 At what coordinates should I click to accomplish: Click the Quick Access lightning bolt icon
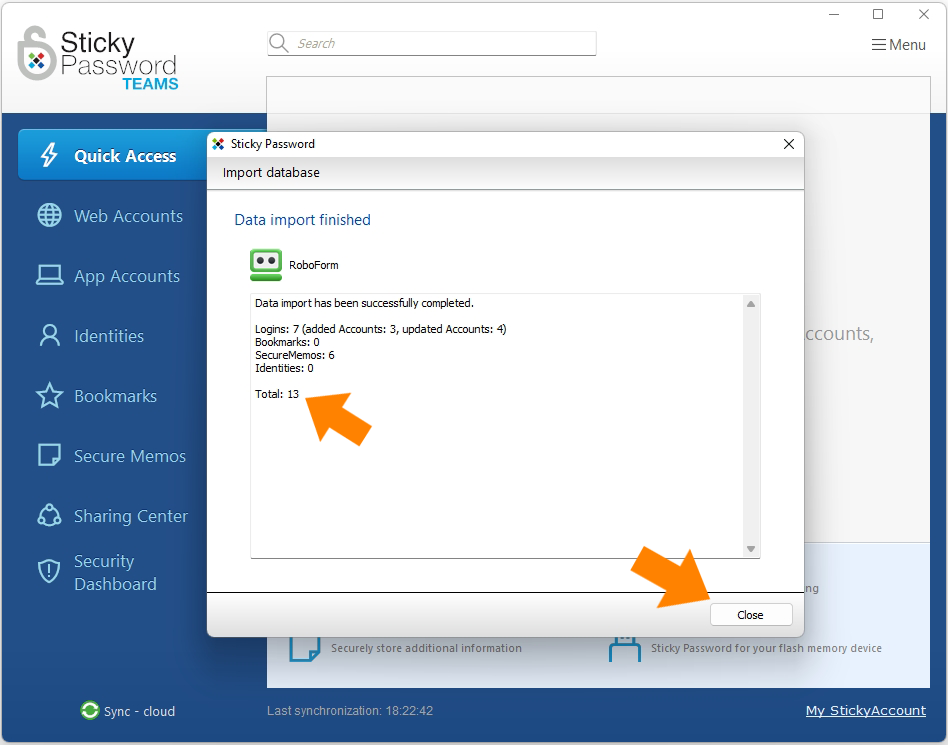(x=49, y=155)
